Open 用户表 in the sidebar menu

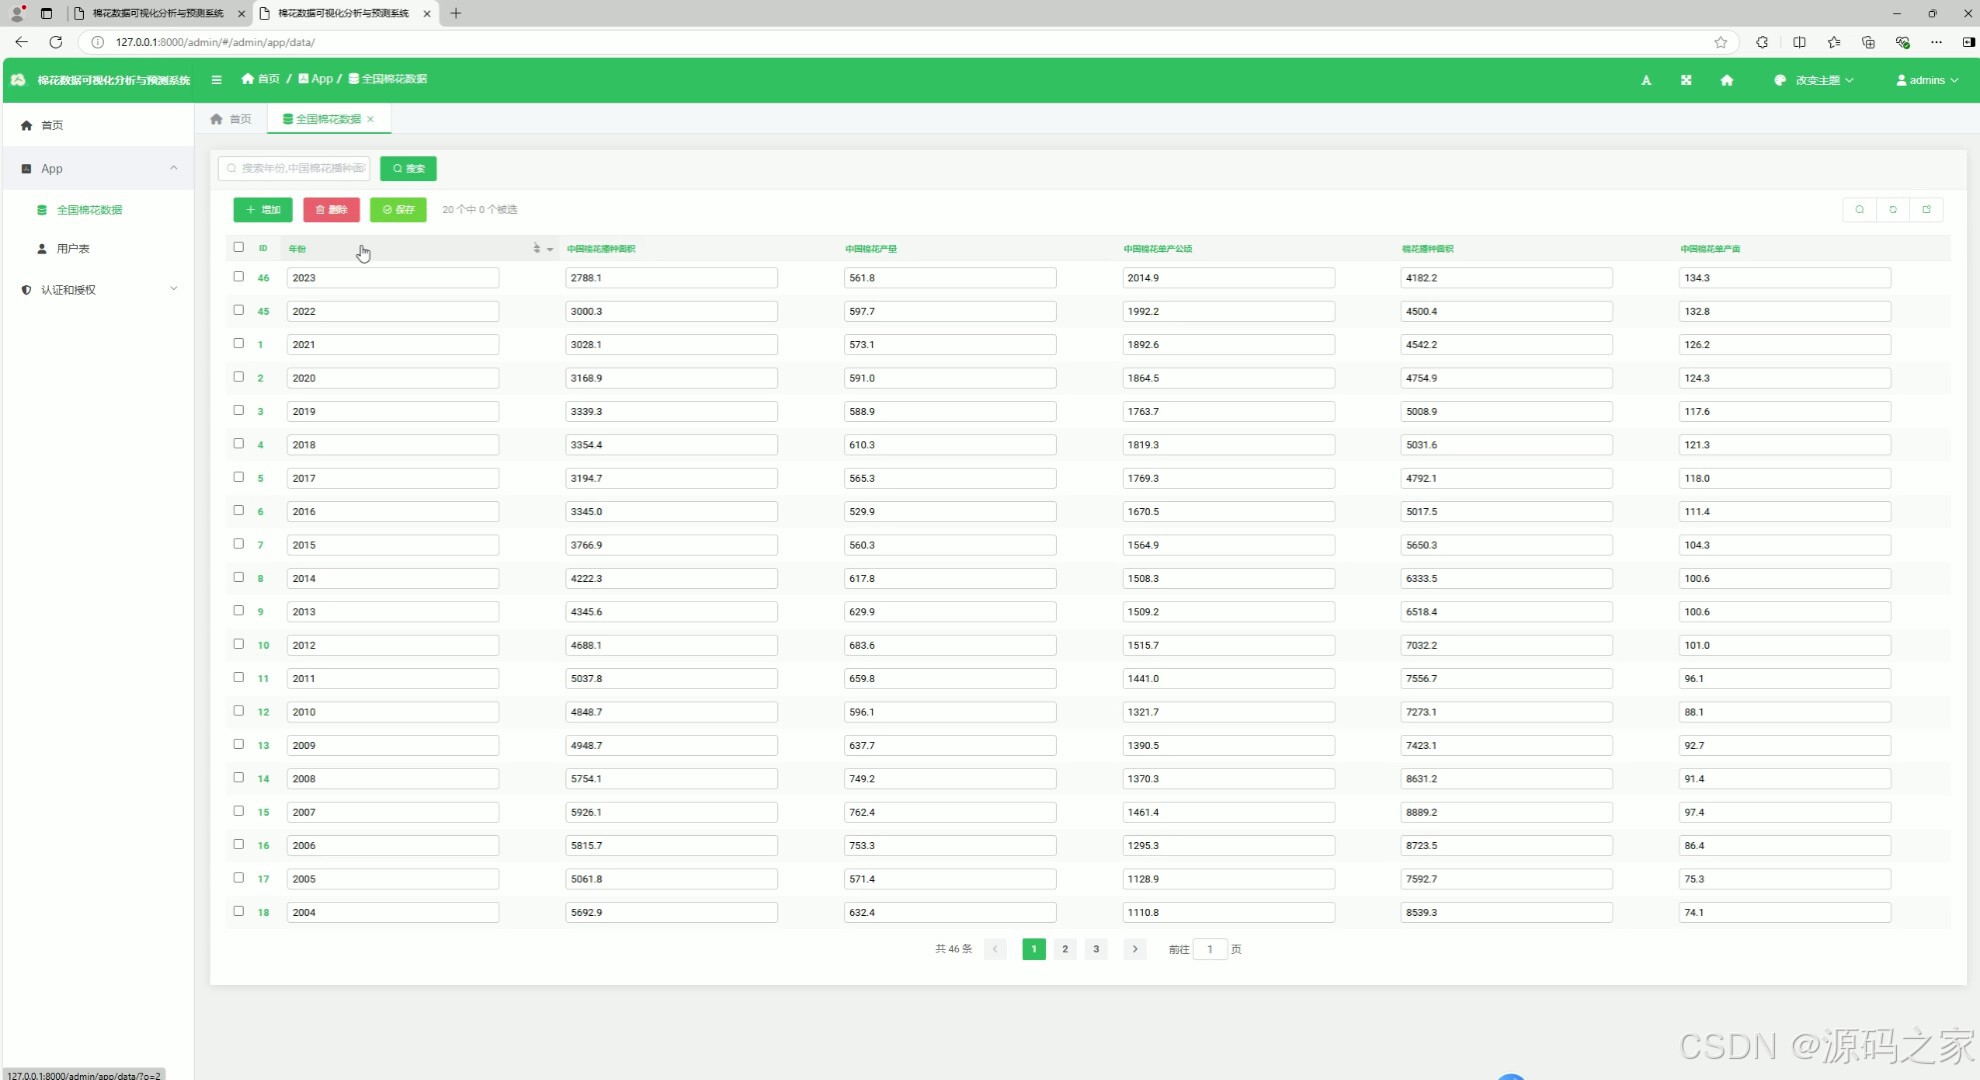click(x=73, y=248)
